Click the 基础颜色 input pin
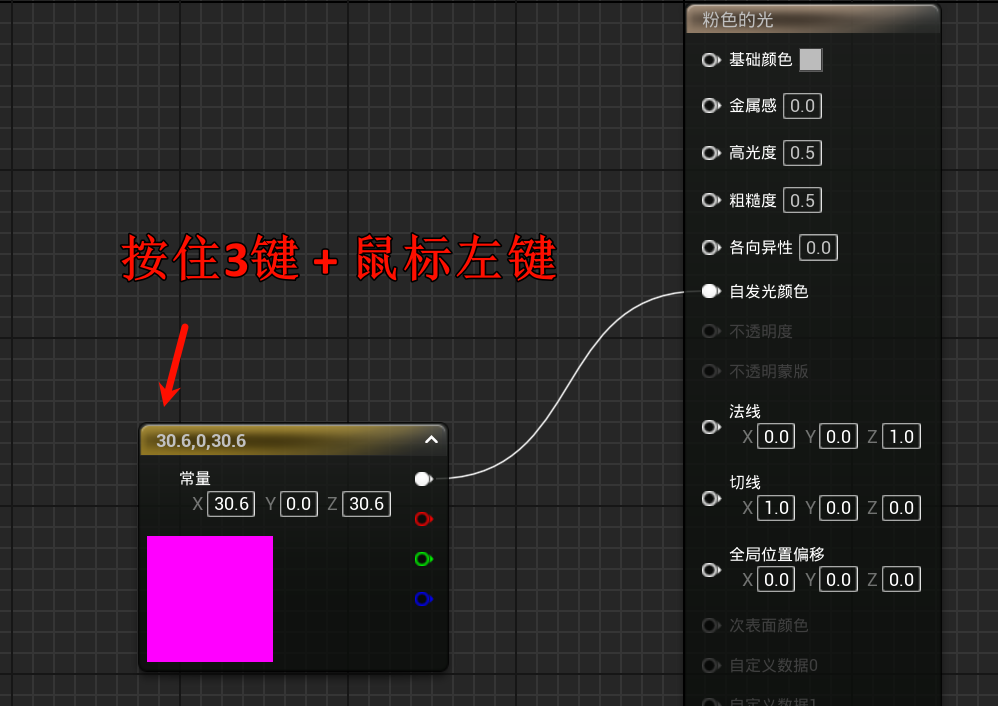Image resolution: width=998 pixels, height=706 pixels. 710,60
